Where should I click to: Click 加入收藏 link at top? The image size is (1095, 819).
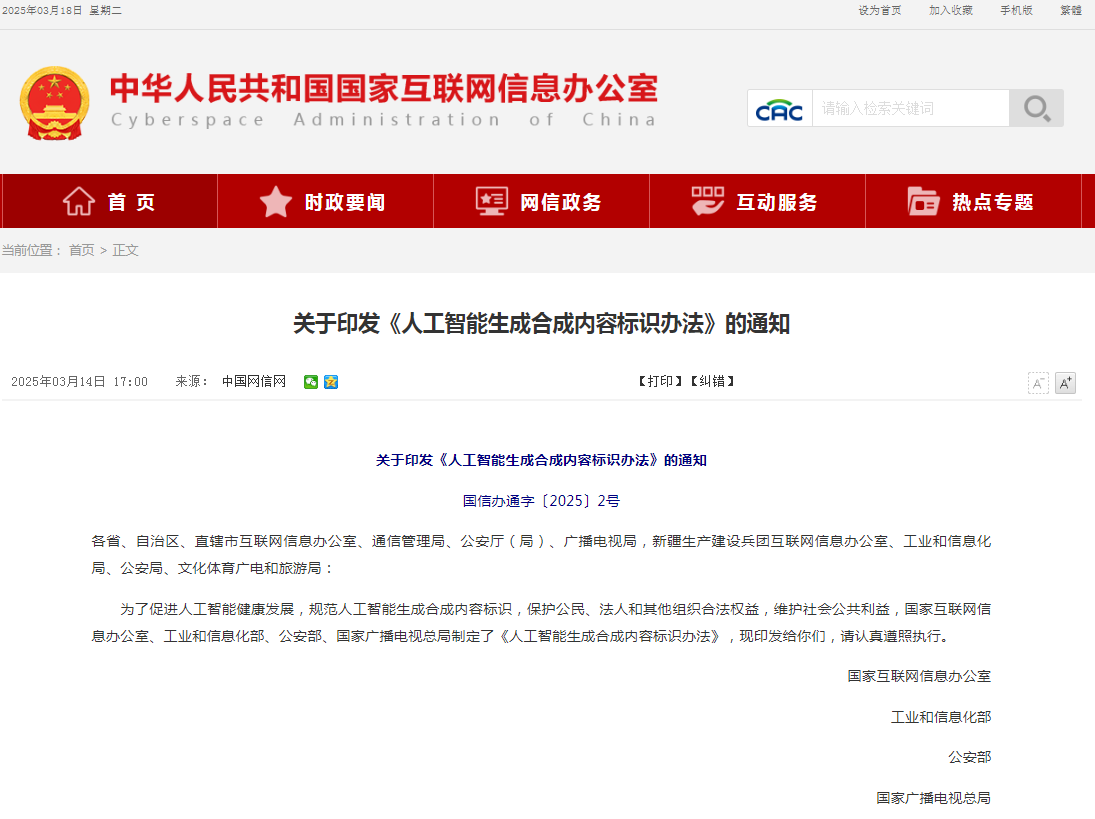pos(950,10)
